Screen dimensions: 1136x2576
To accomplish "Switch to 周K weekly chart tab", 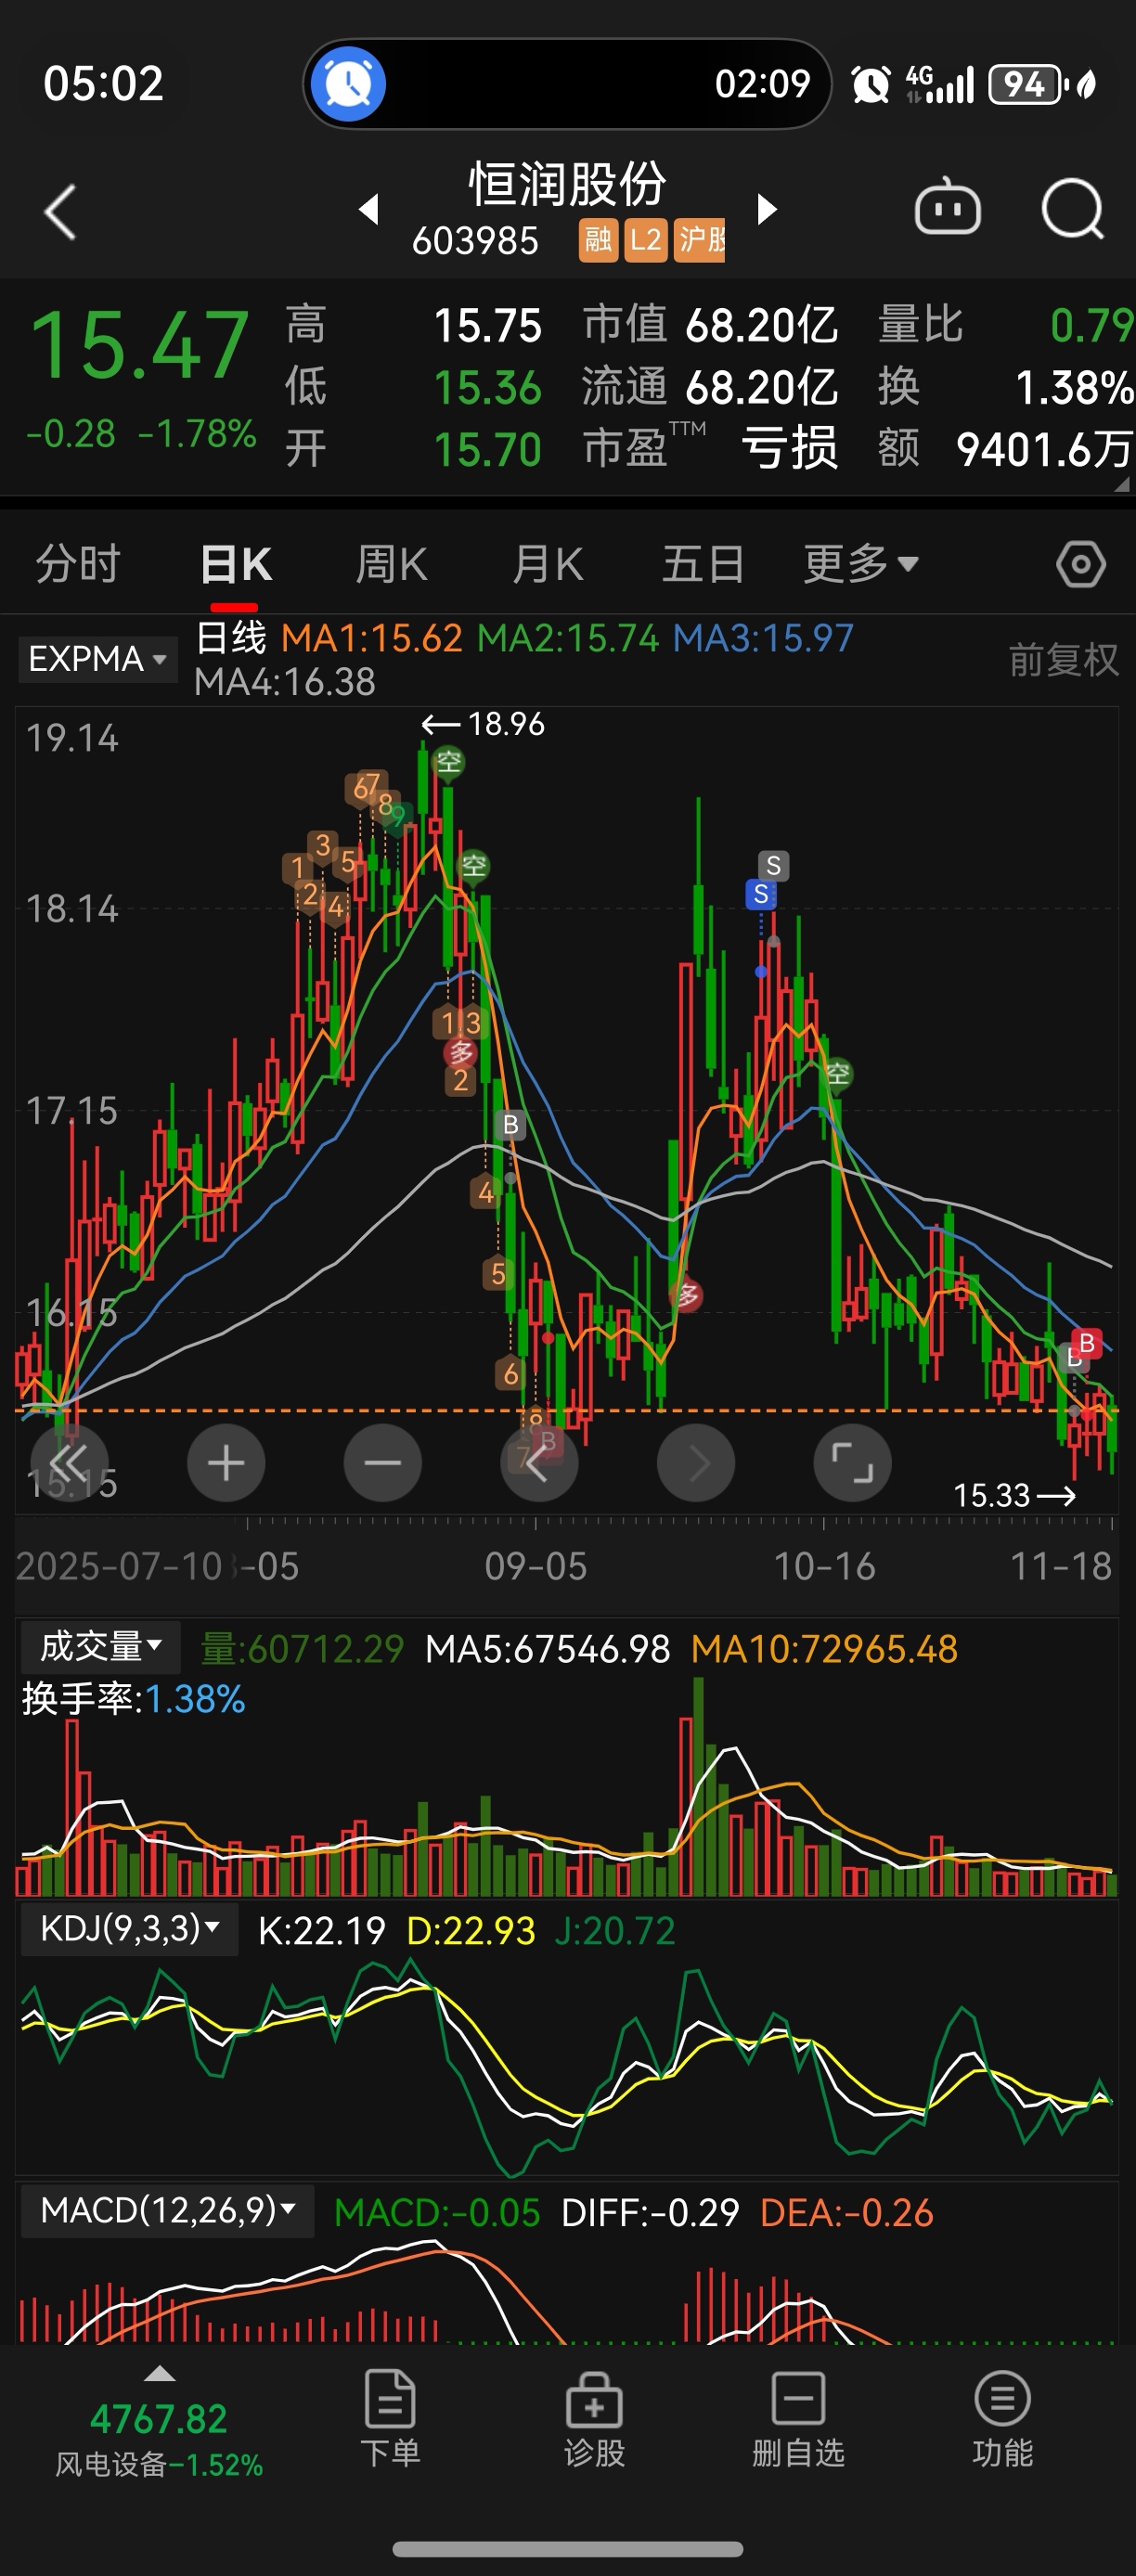I will coord(391,564).
